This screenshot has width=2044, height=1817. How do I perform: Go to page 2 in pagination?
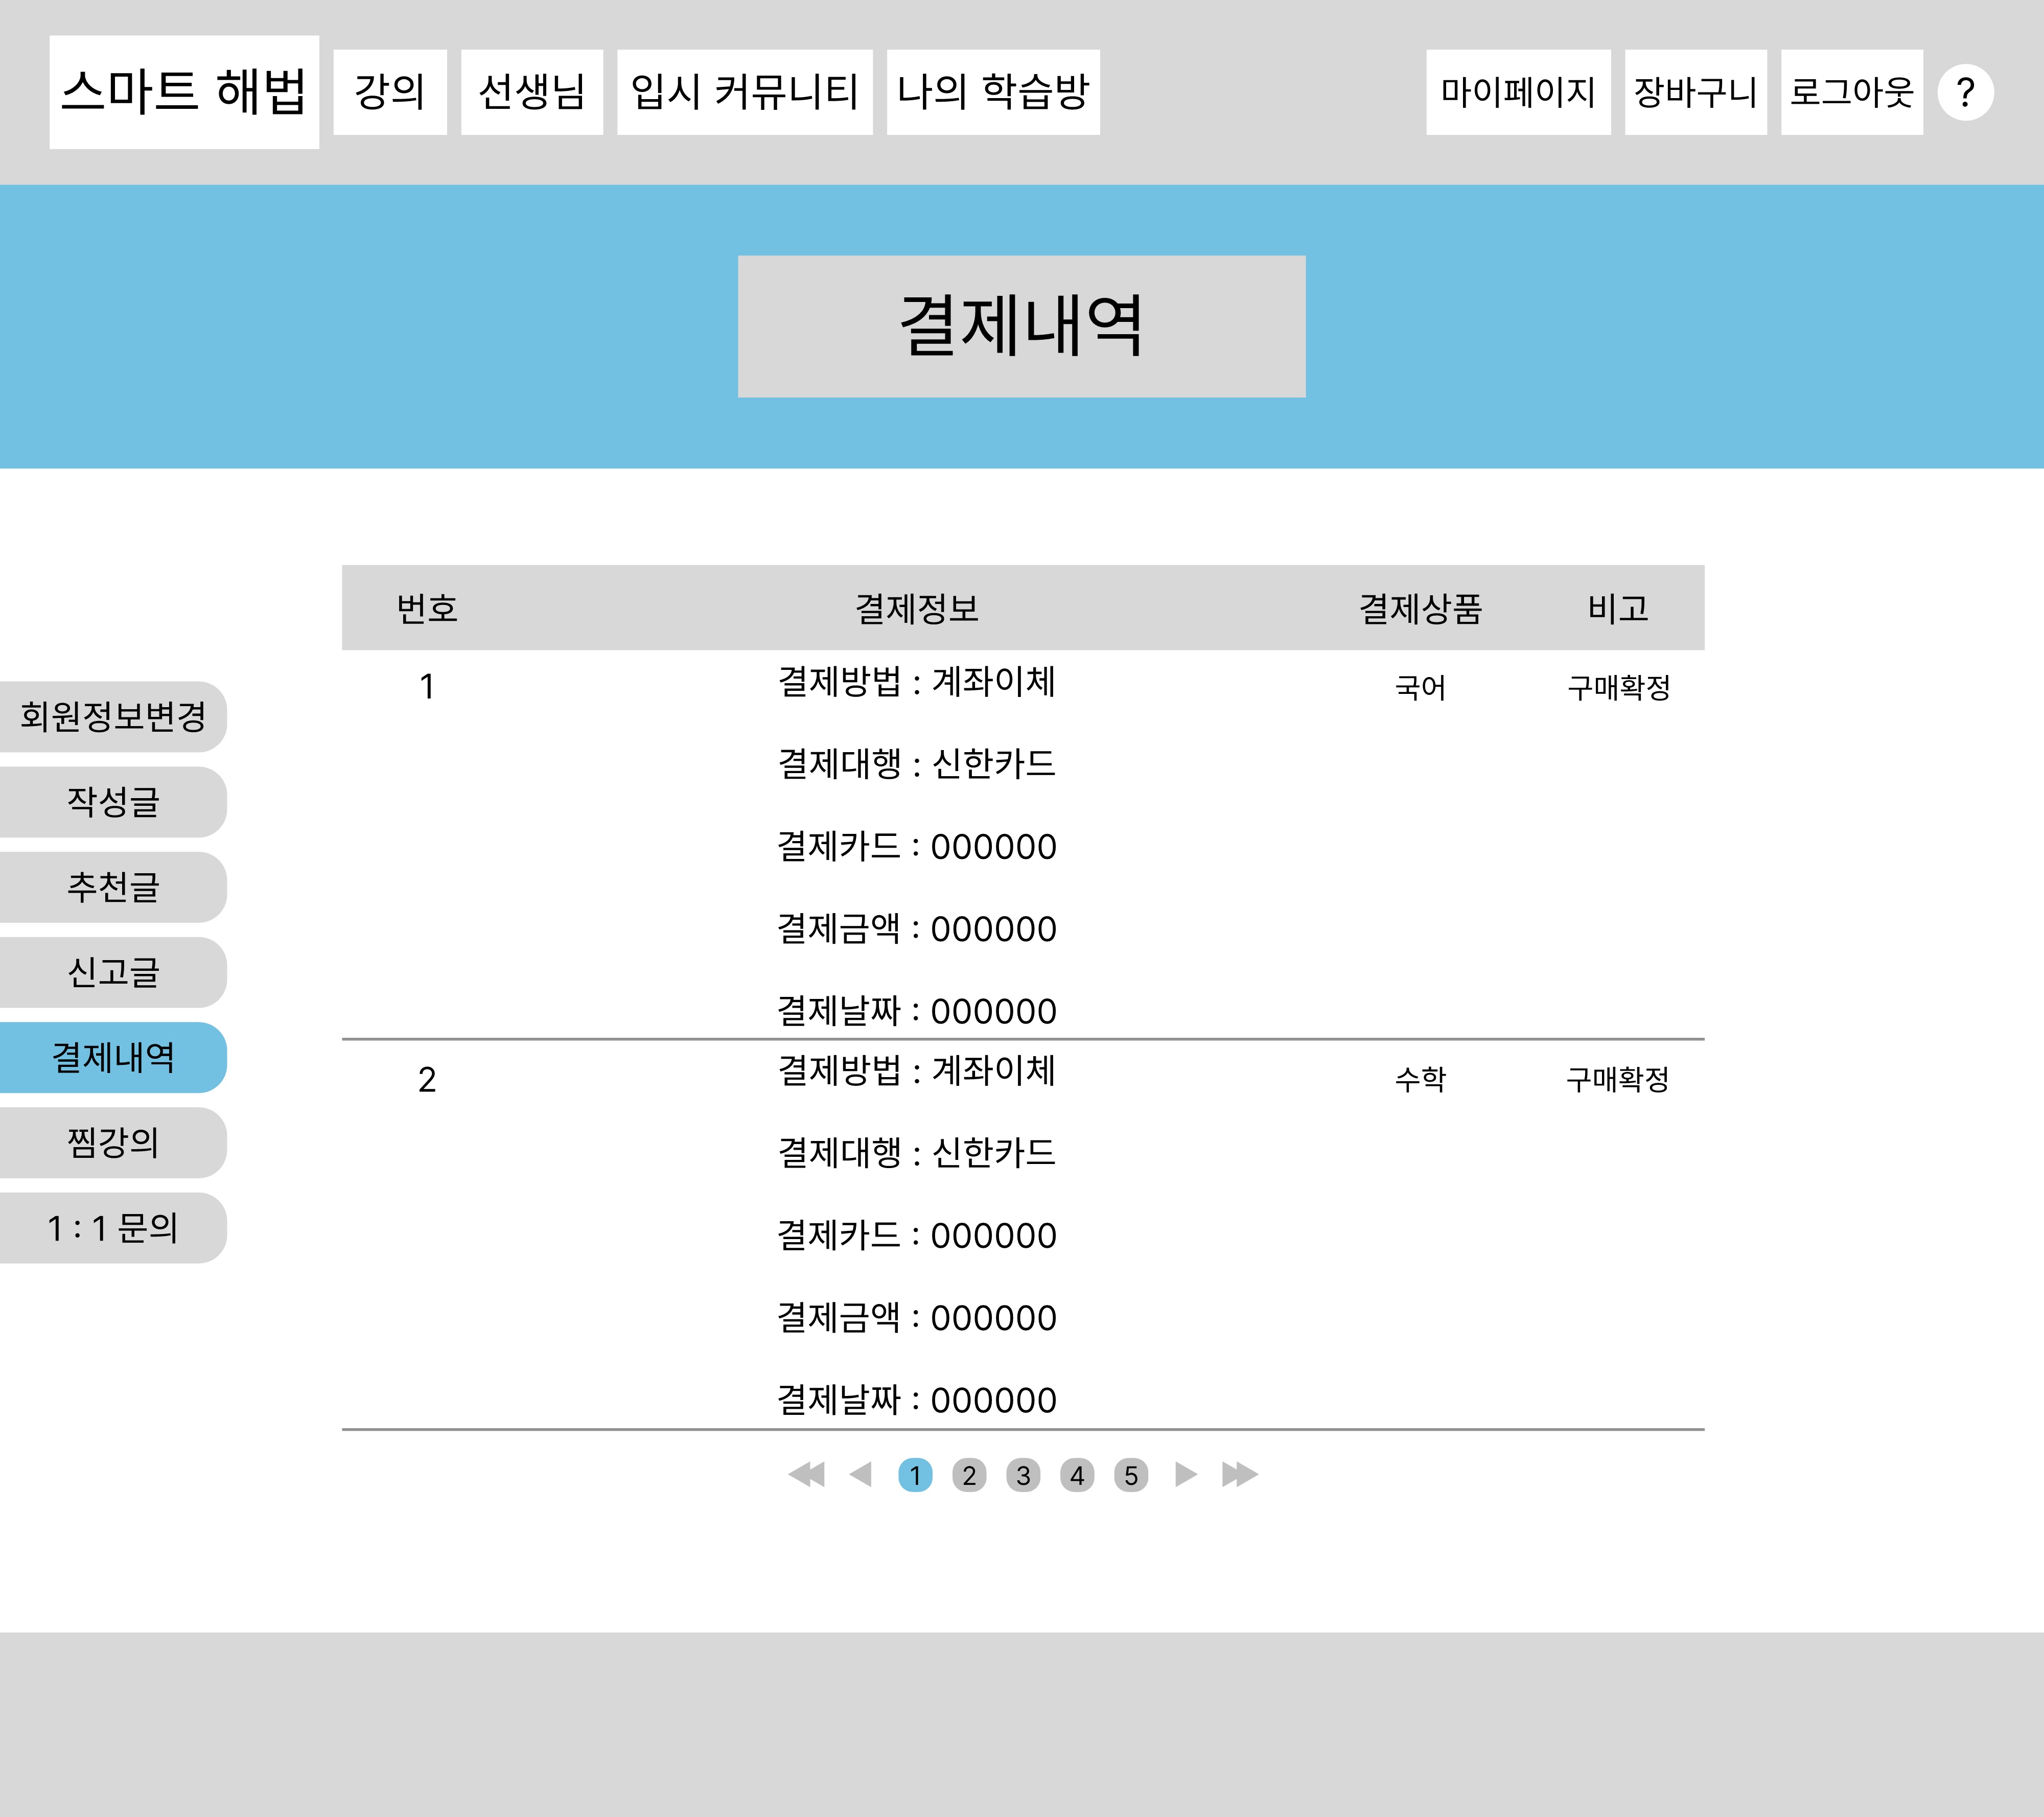pos(969,1475)
